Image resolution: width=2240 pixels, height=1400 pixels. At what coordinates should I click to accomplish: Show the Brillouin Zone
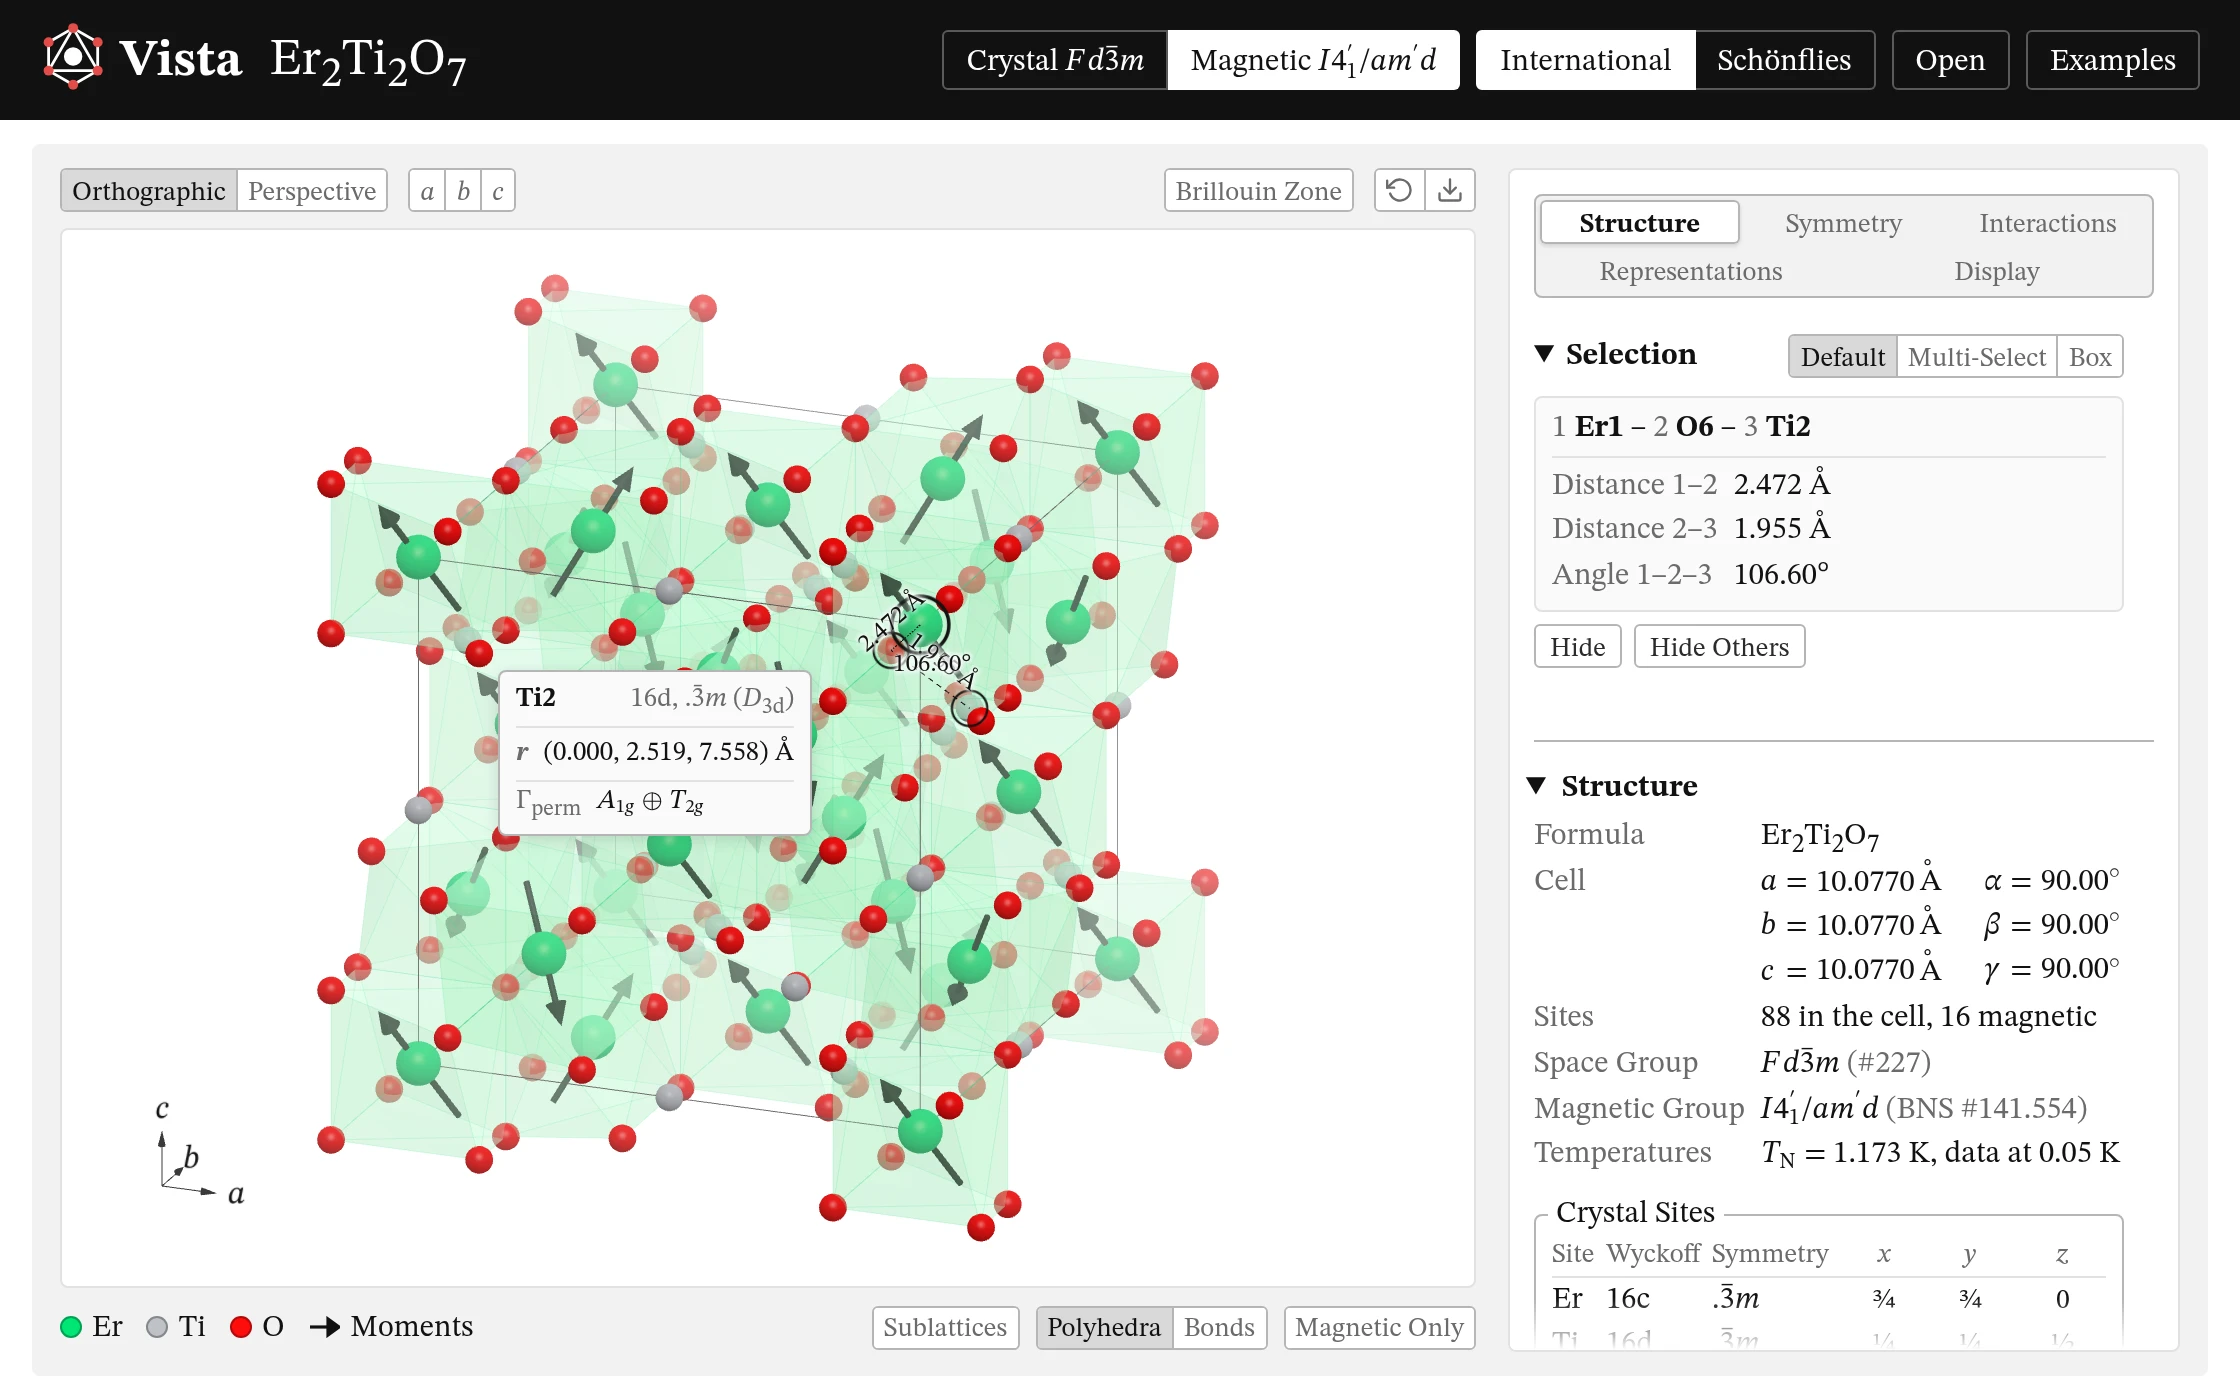click(x=1258, y=191)
